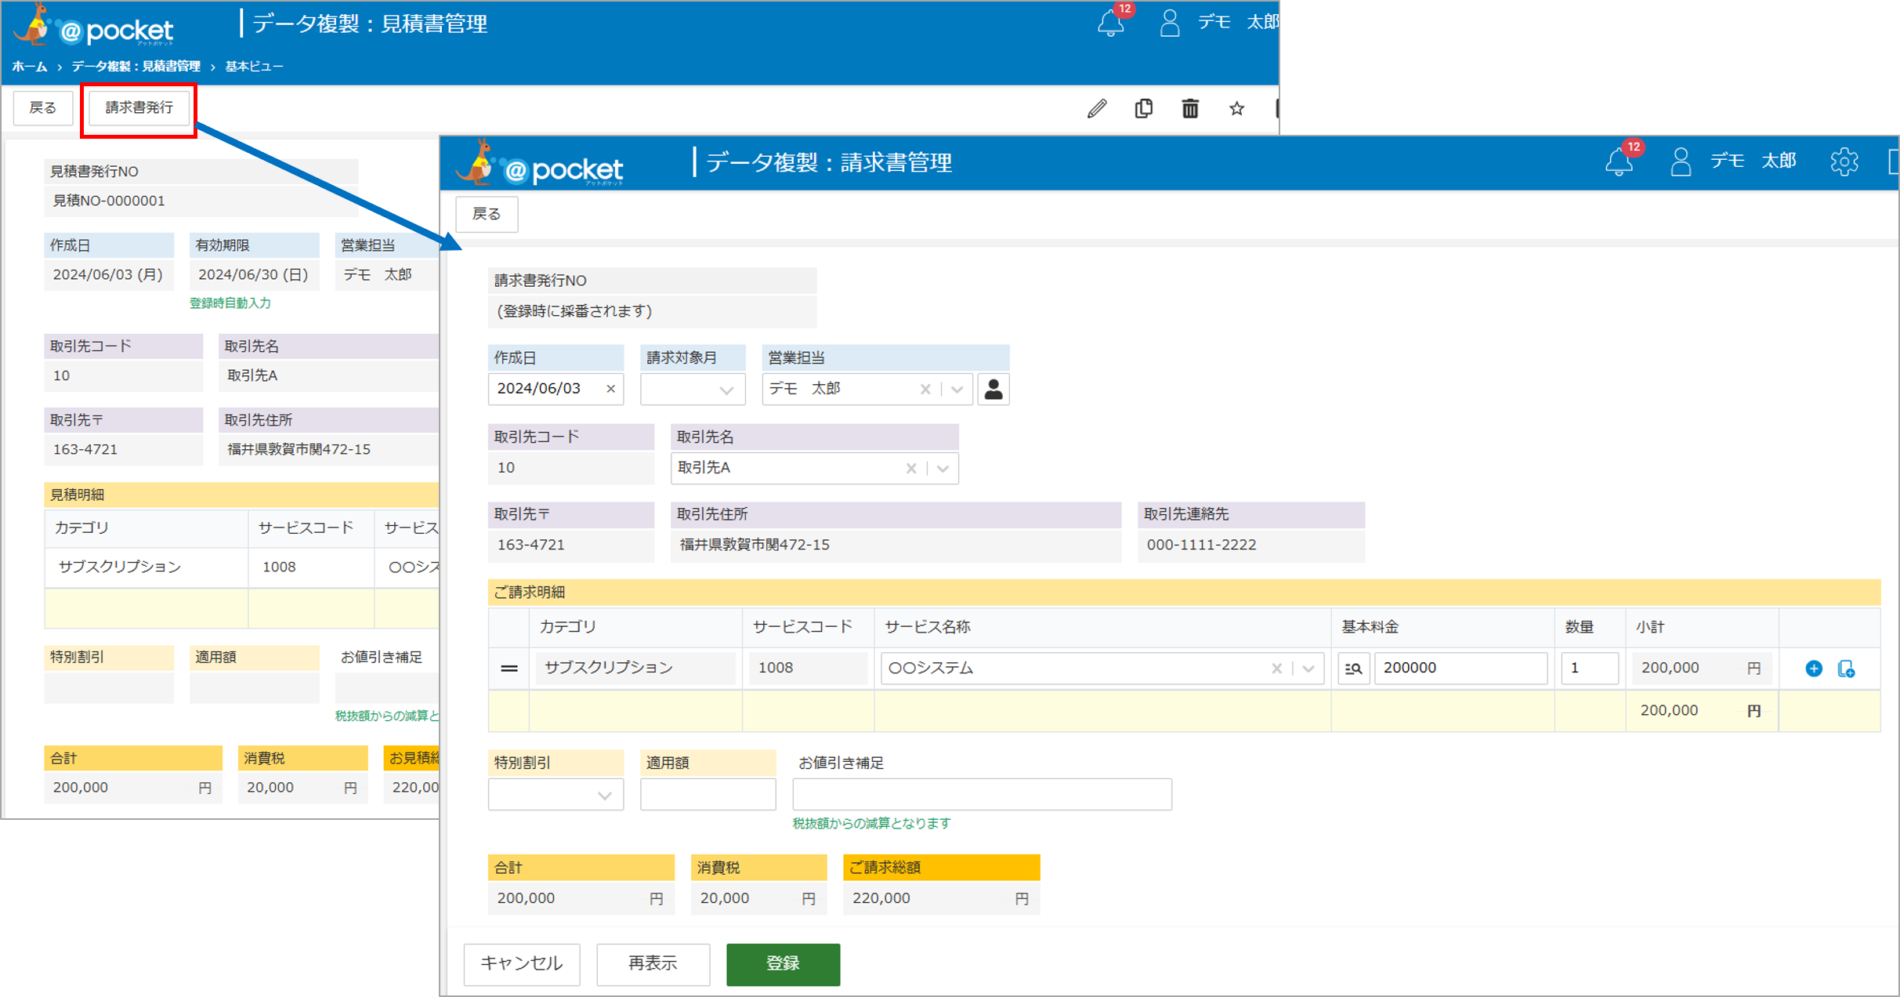The height and width of the screenshot is (997, 1900).
Task: Click the green 登録 button
Action: coord(783,964)
